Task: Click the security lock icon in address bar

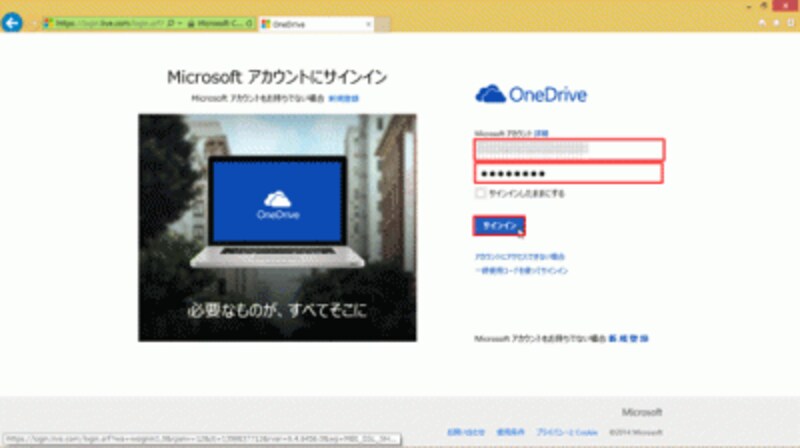Action: click(x=191, y=23)
